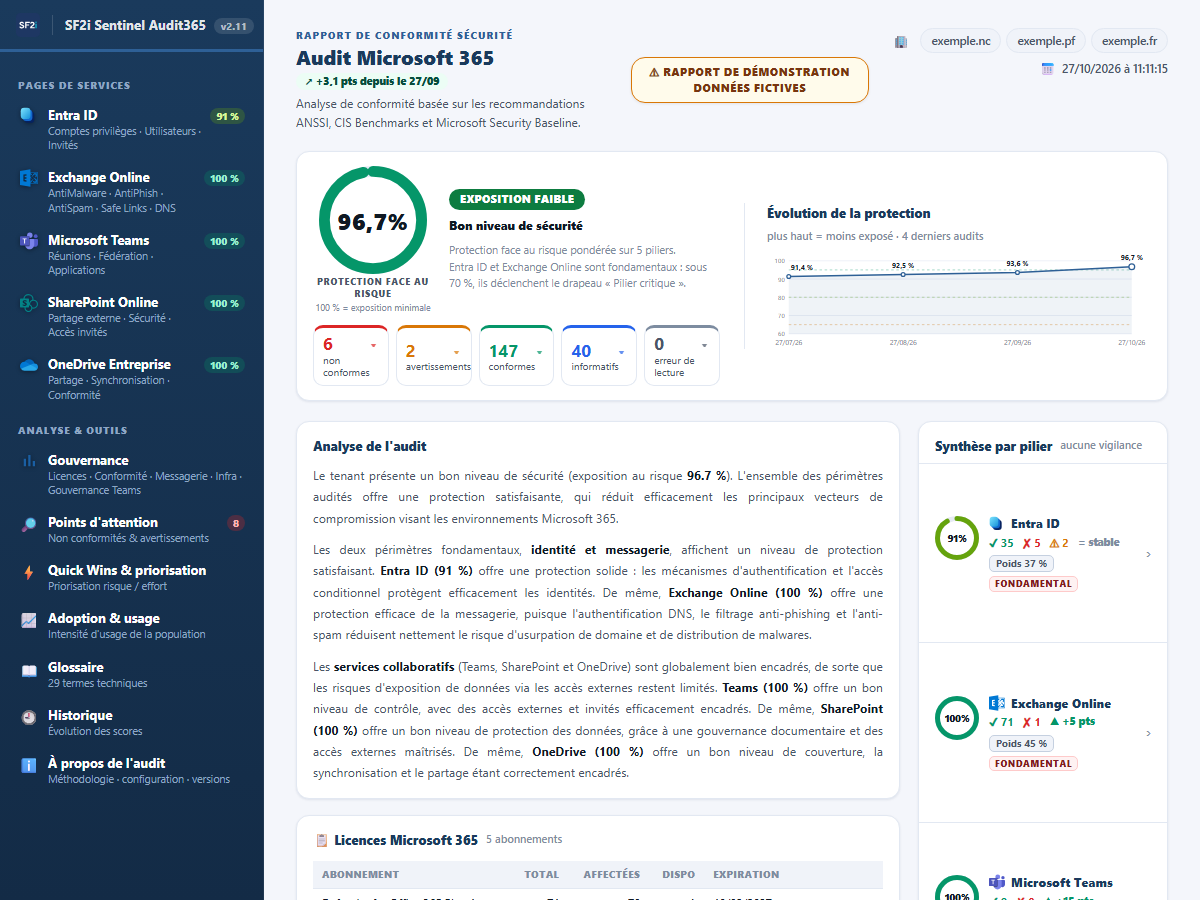Click the Quick Wins lightning icon

[28, 571]
